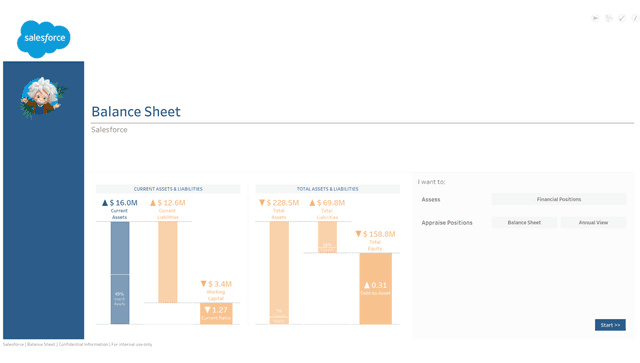
Task: Click the Current Assets up-arrow indicator
Action: pos(105,203)
